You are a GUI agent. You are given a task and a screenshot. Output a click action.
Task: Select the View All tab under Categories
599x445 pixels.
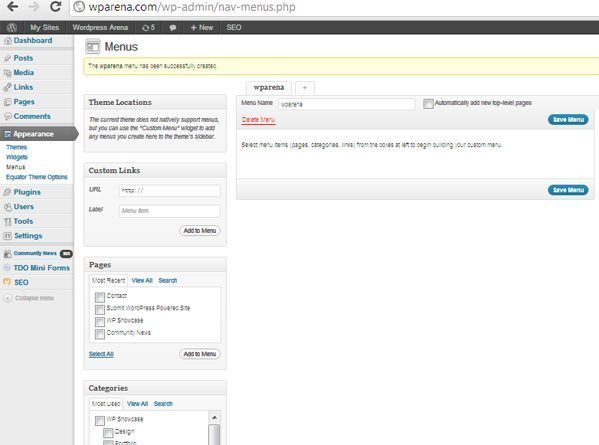138,404
